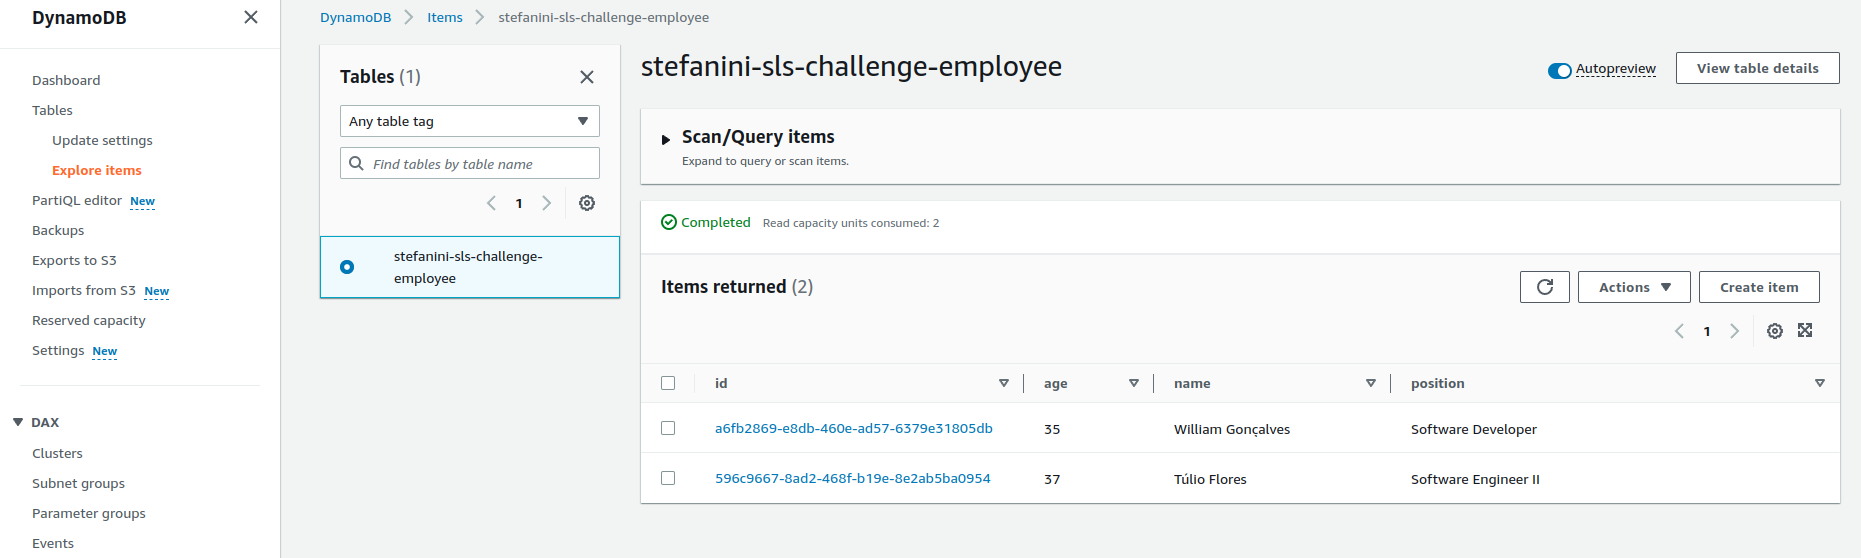Go to the previous page of tables
1861x558 pixels.
(x=491, y=203)
